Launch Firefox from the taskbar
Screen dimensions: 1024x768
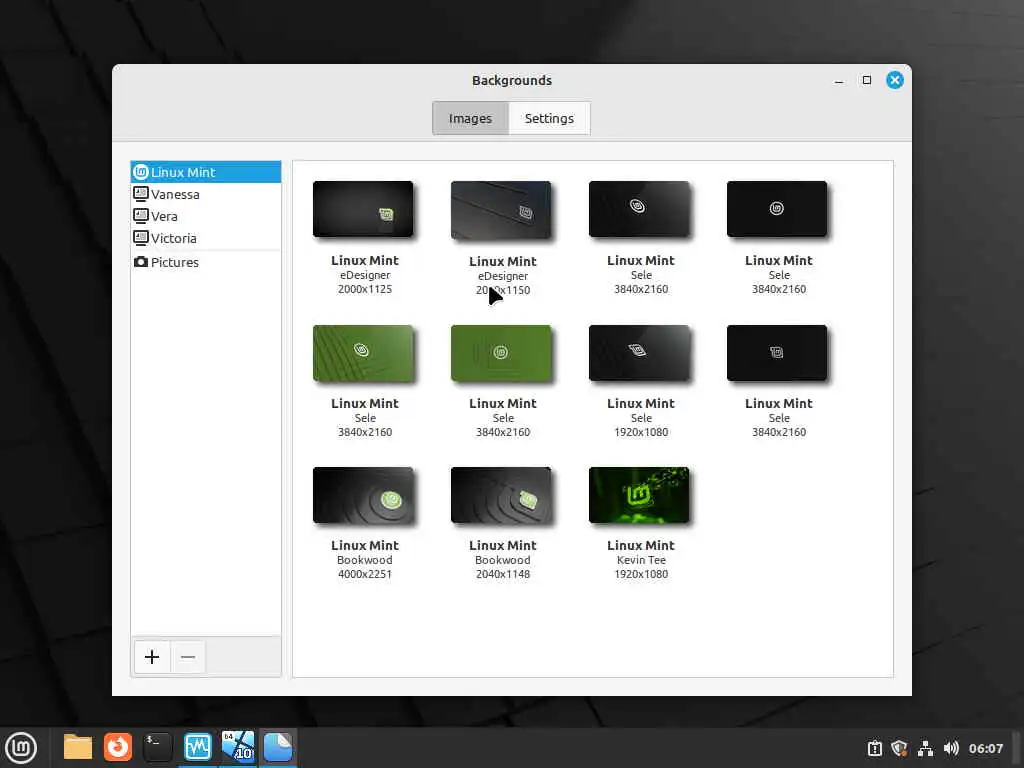click(118, 747)
